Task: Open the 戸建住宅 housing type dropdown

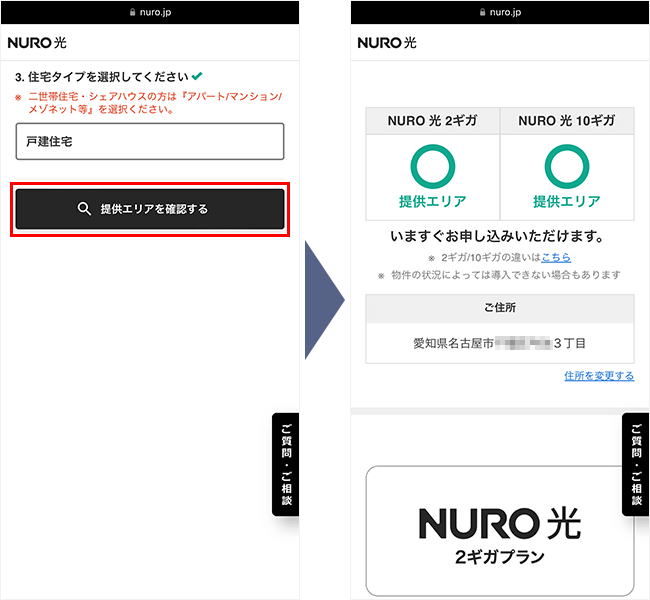Action: click(x=150, y=141)
